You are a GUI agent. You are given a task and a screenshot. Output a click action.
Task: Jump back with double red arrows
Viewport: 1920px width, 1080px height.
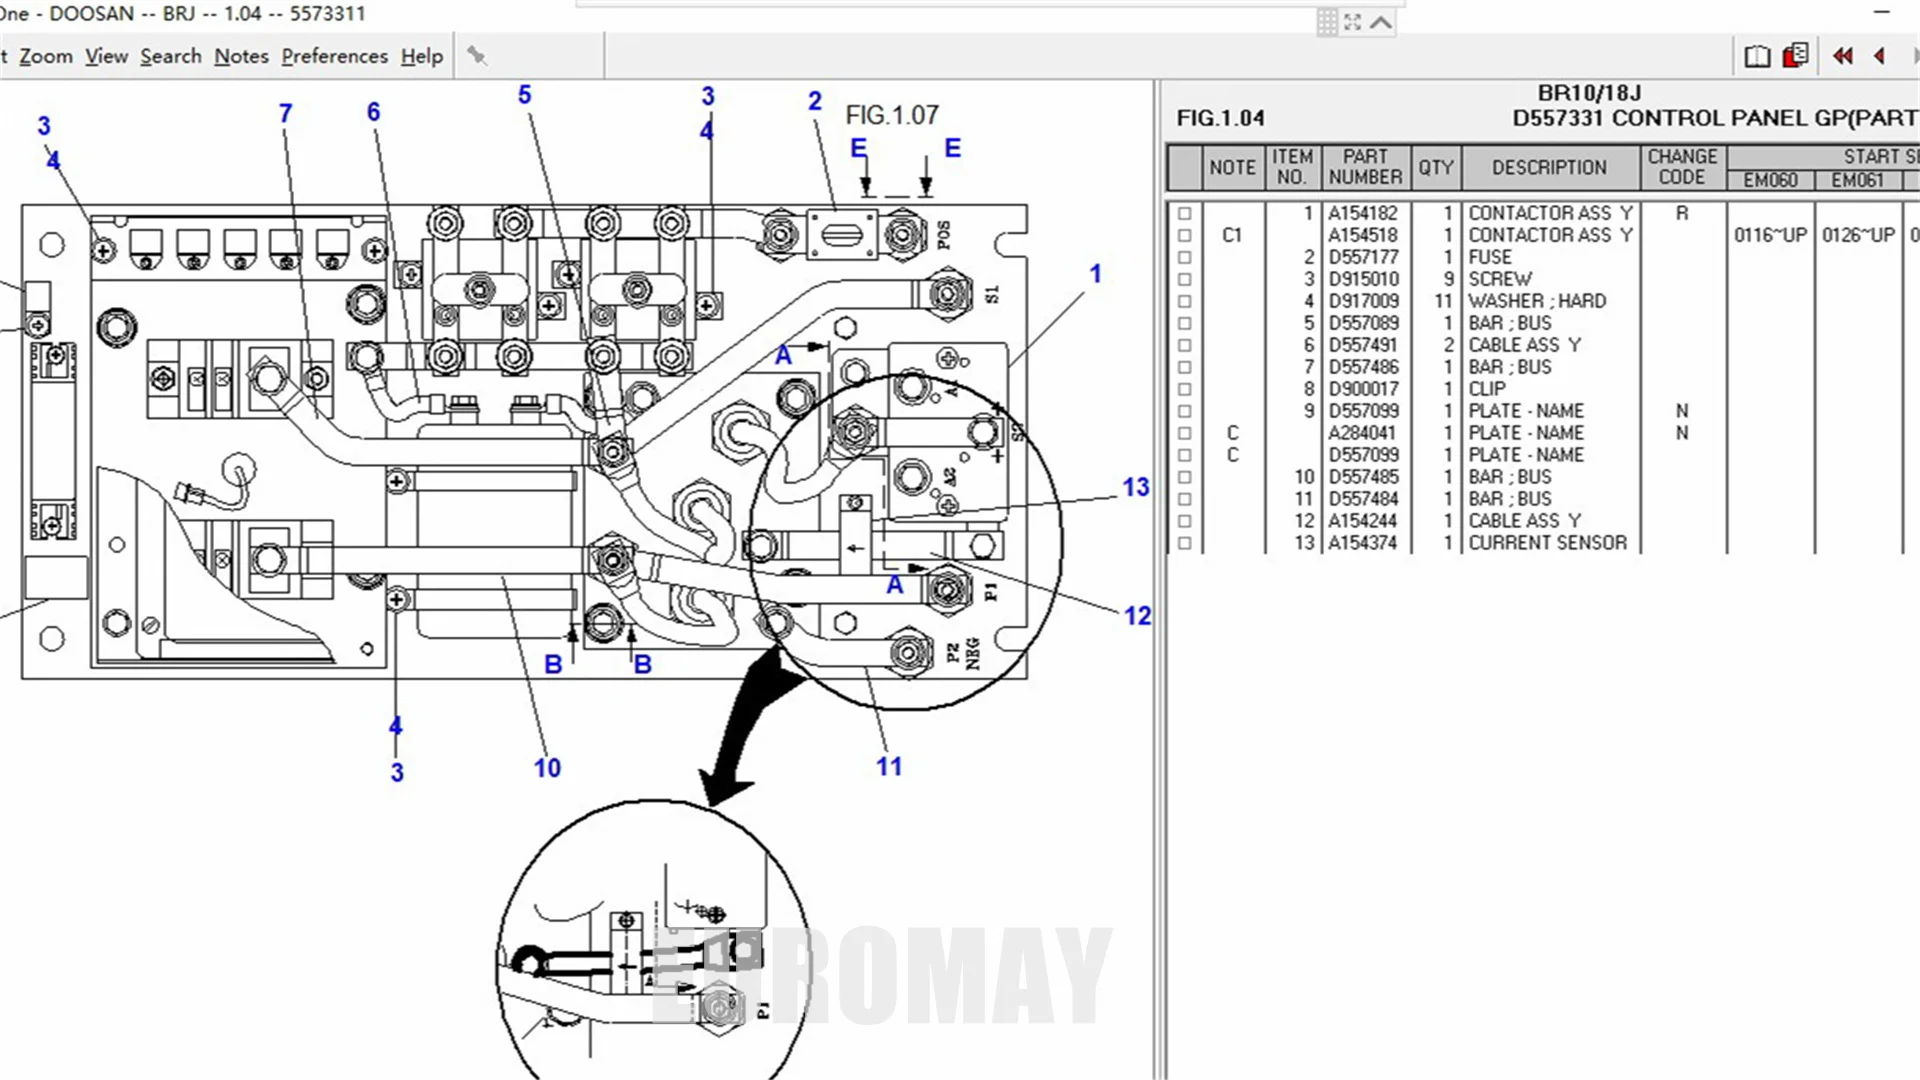point(1842,56)
